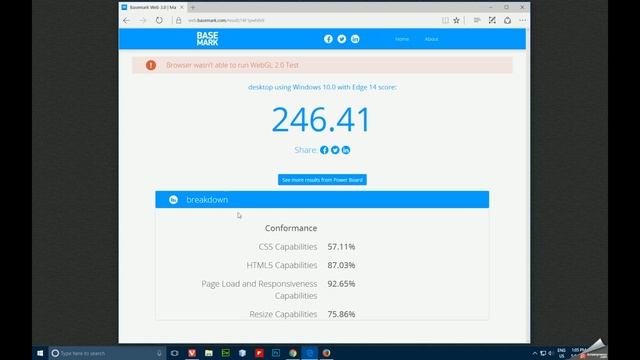The height and width of the screenshot is (360, 640).
Task: Open the Edge more actions menu
Action: 522,20
